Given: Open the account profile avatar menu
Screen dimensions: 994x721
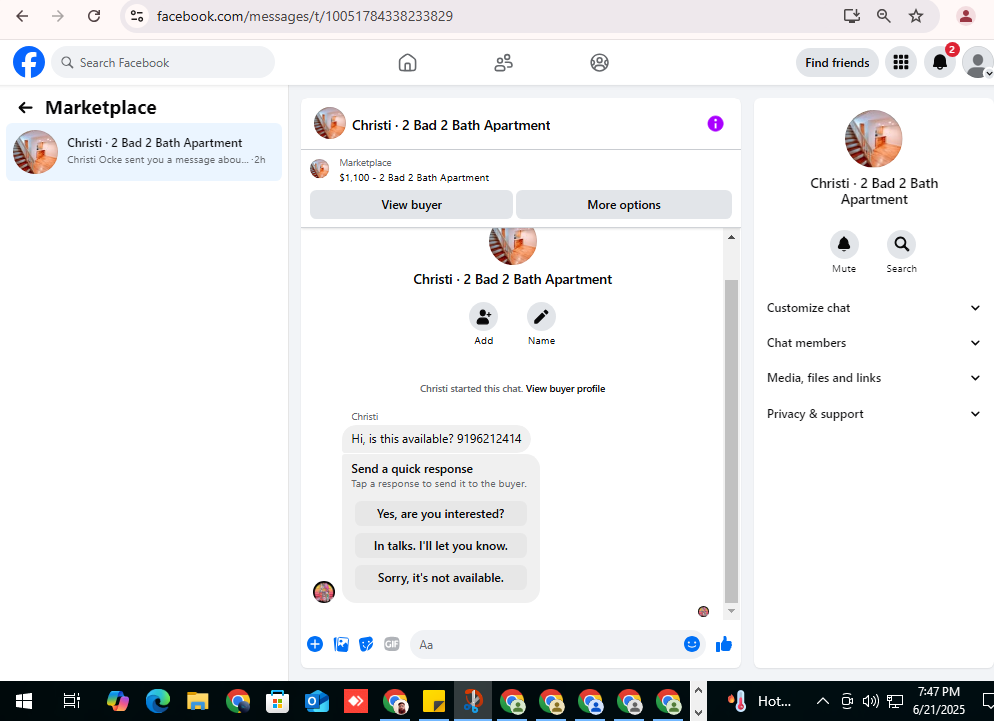Looking at the screenshot, I should (978, 63).
